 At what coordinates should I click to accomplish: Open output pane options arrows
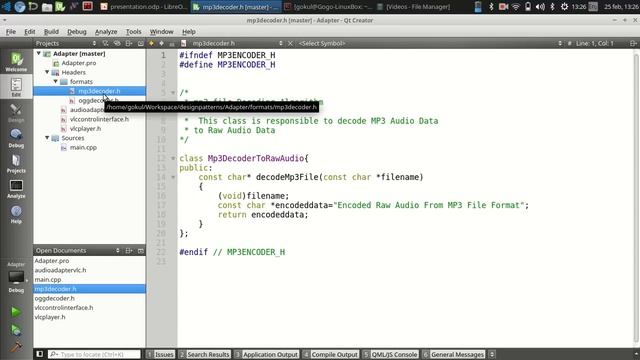click(x=492, y=354)
